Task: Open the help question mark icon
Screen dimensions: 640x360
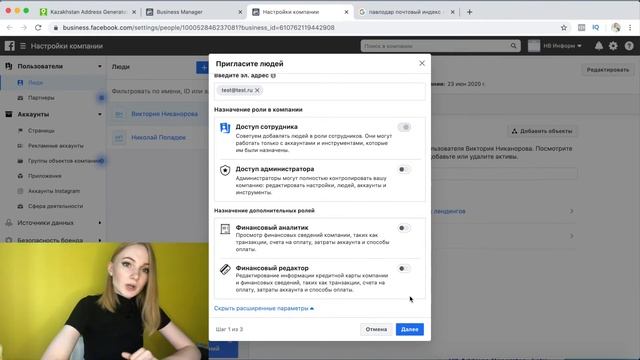Action: point(629,46)
